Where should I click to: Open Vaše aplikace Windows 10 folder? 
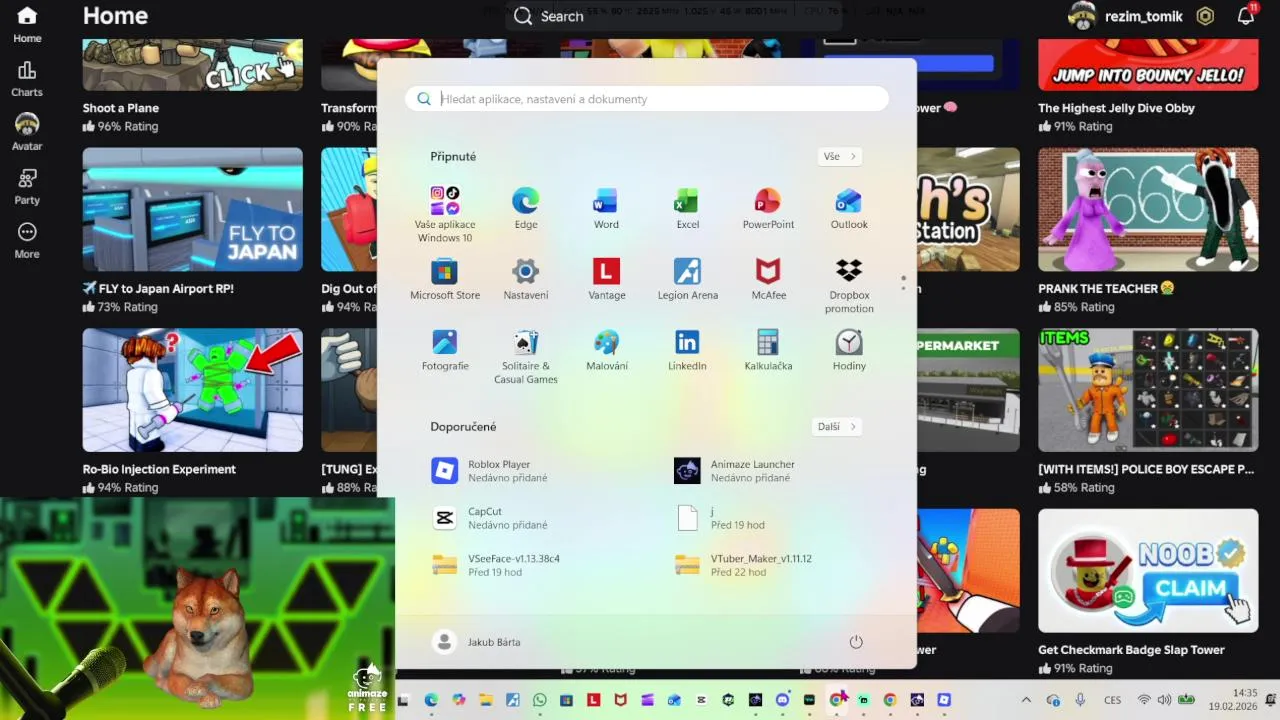tap(445, 215)
